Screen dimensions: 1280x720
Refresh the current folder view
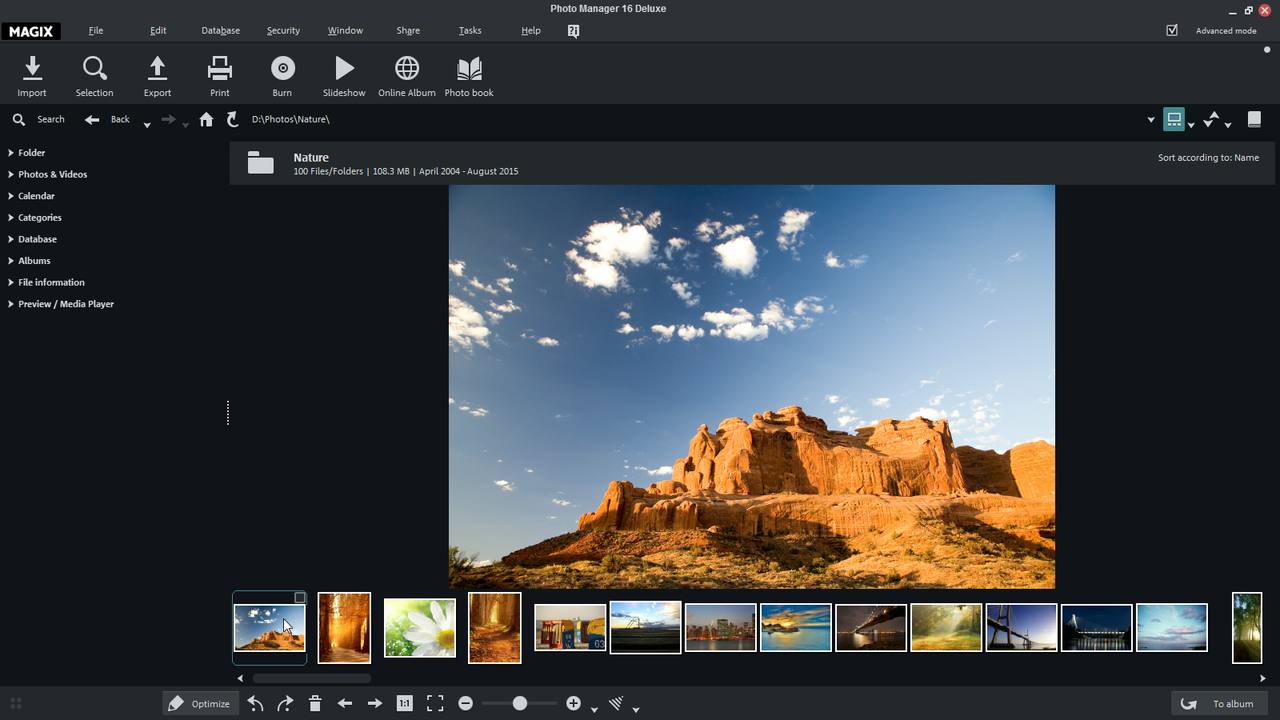coord(232,119)
